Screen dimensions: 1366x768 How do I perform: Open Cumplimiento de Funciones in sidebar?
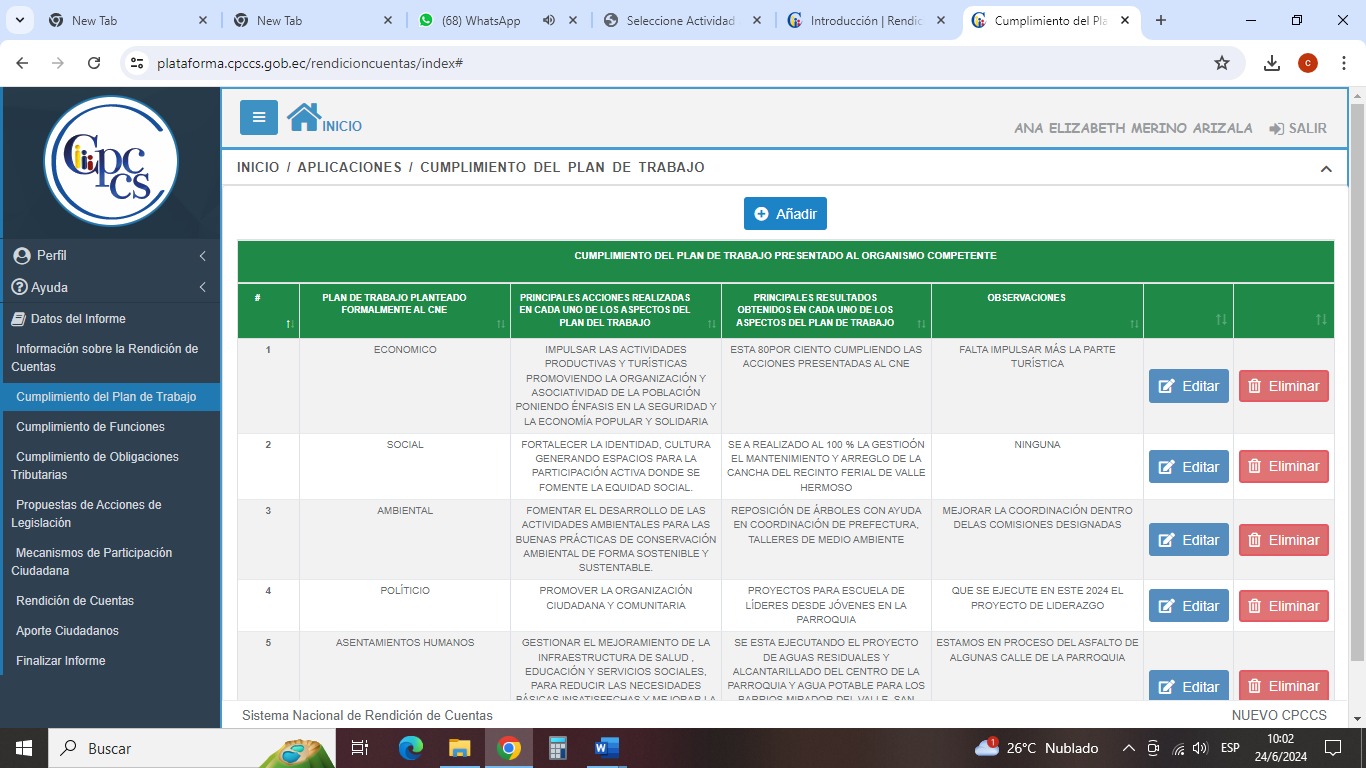tap(90, 427)
